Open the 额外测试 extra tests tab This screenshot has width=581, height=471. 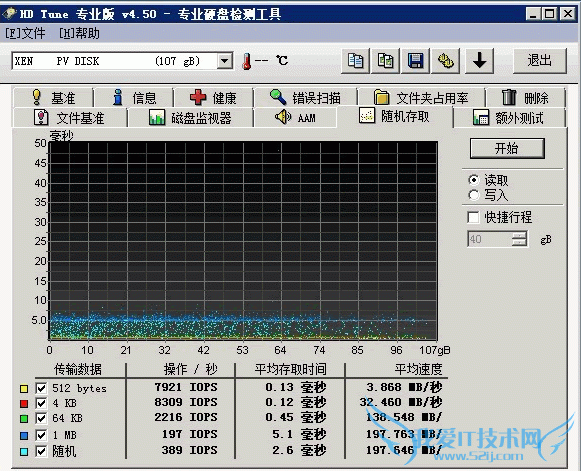click(x=509, y=118)
